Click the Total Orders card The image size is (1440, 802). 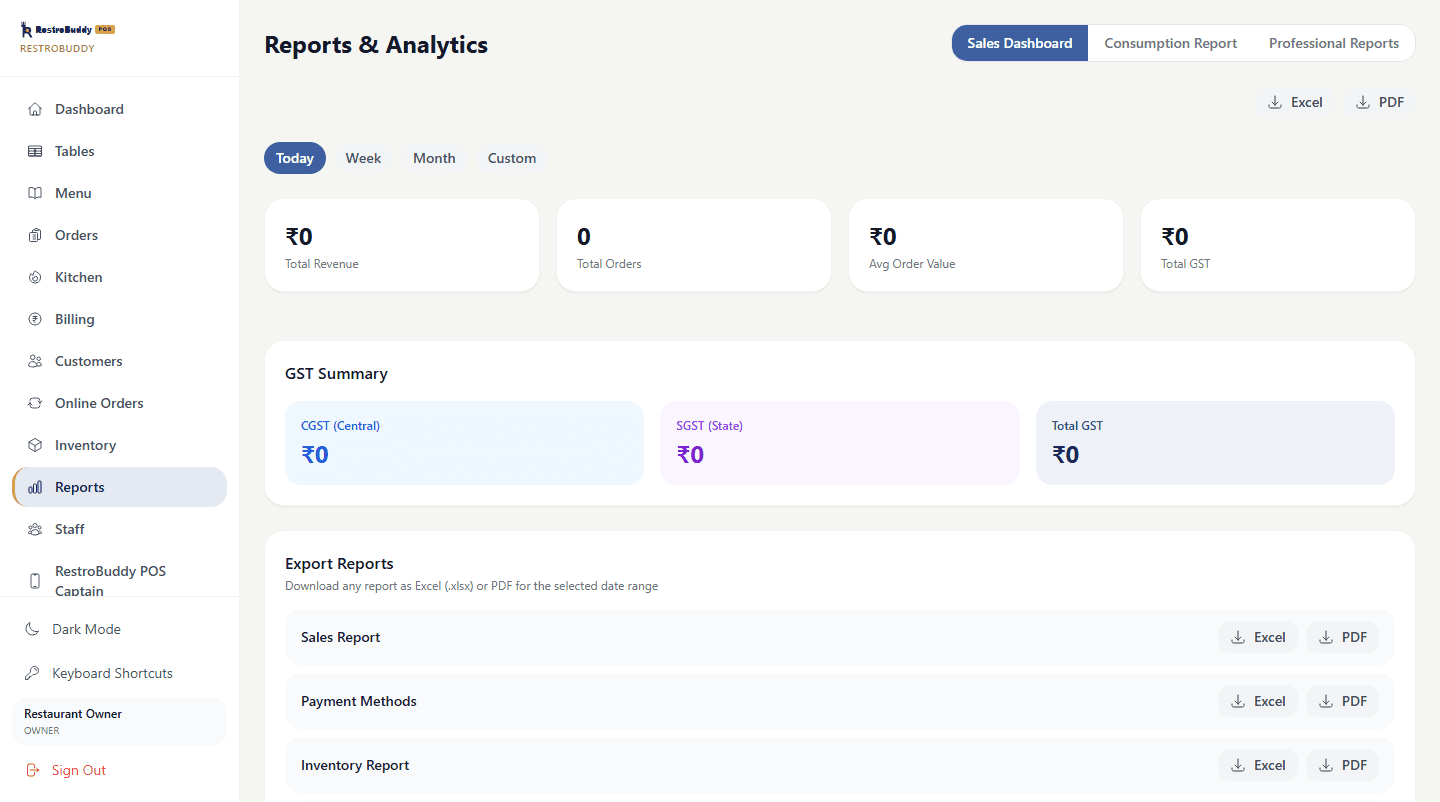tap(694, 245)
